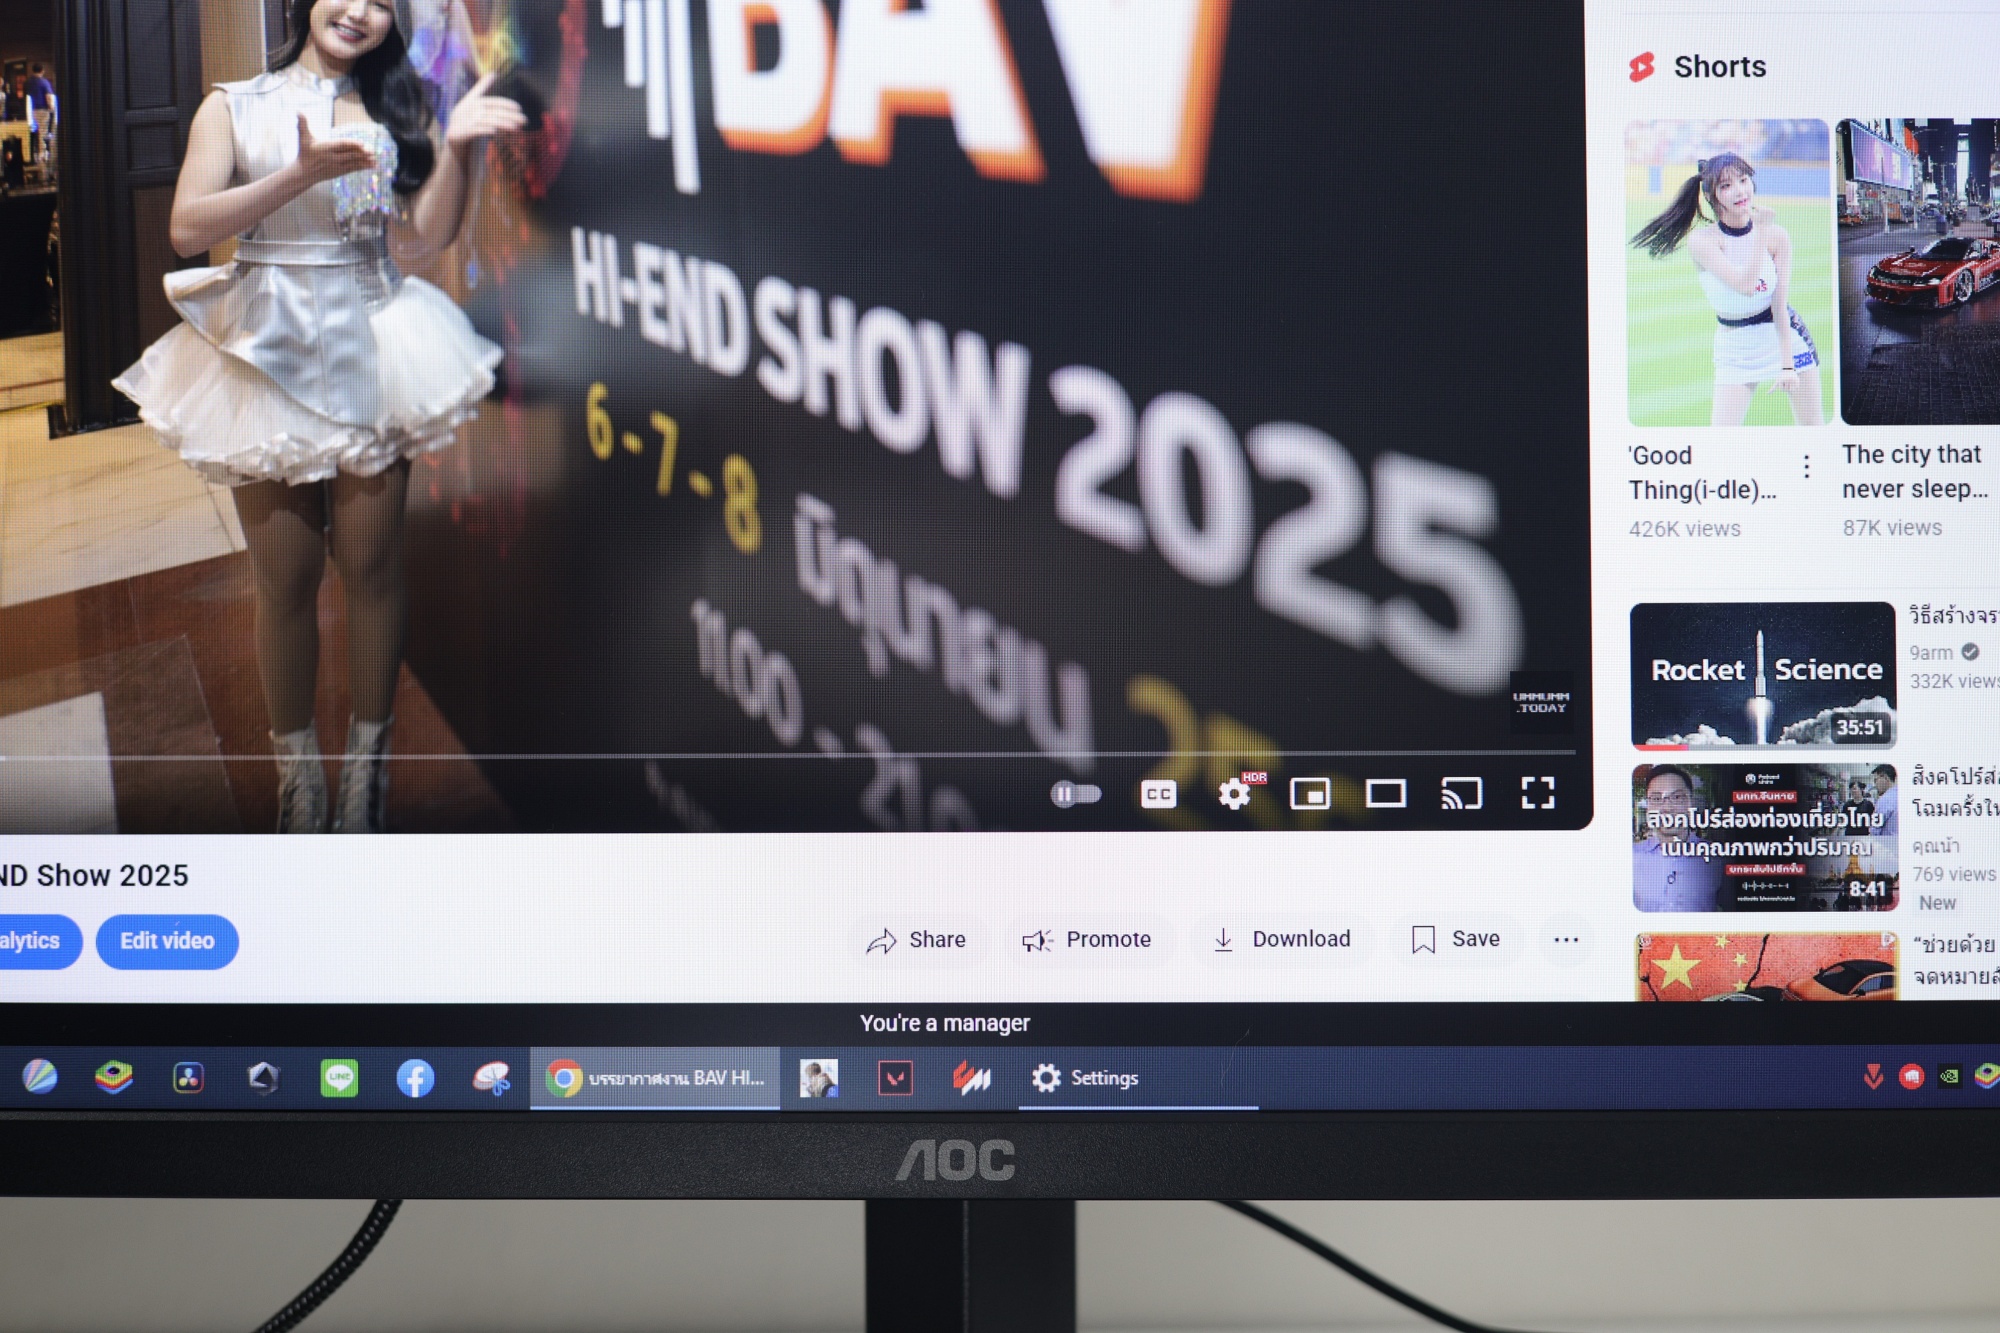Click the red circular system tray icon
Viewport: 2000px width, 1333px height.
point(1911,1077)
